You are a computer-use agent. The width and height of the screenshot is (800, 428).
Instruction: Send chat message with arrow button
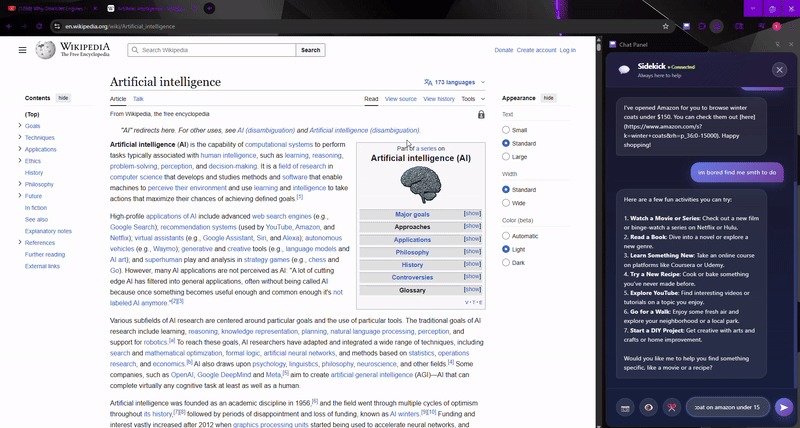pos(783,407)
